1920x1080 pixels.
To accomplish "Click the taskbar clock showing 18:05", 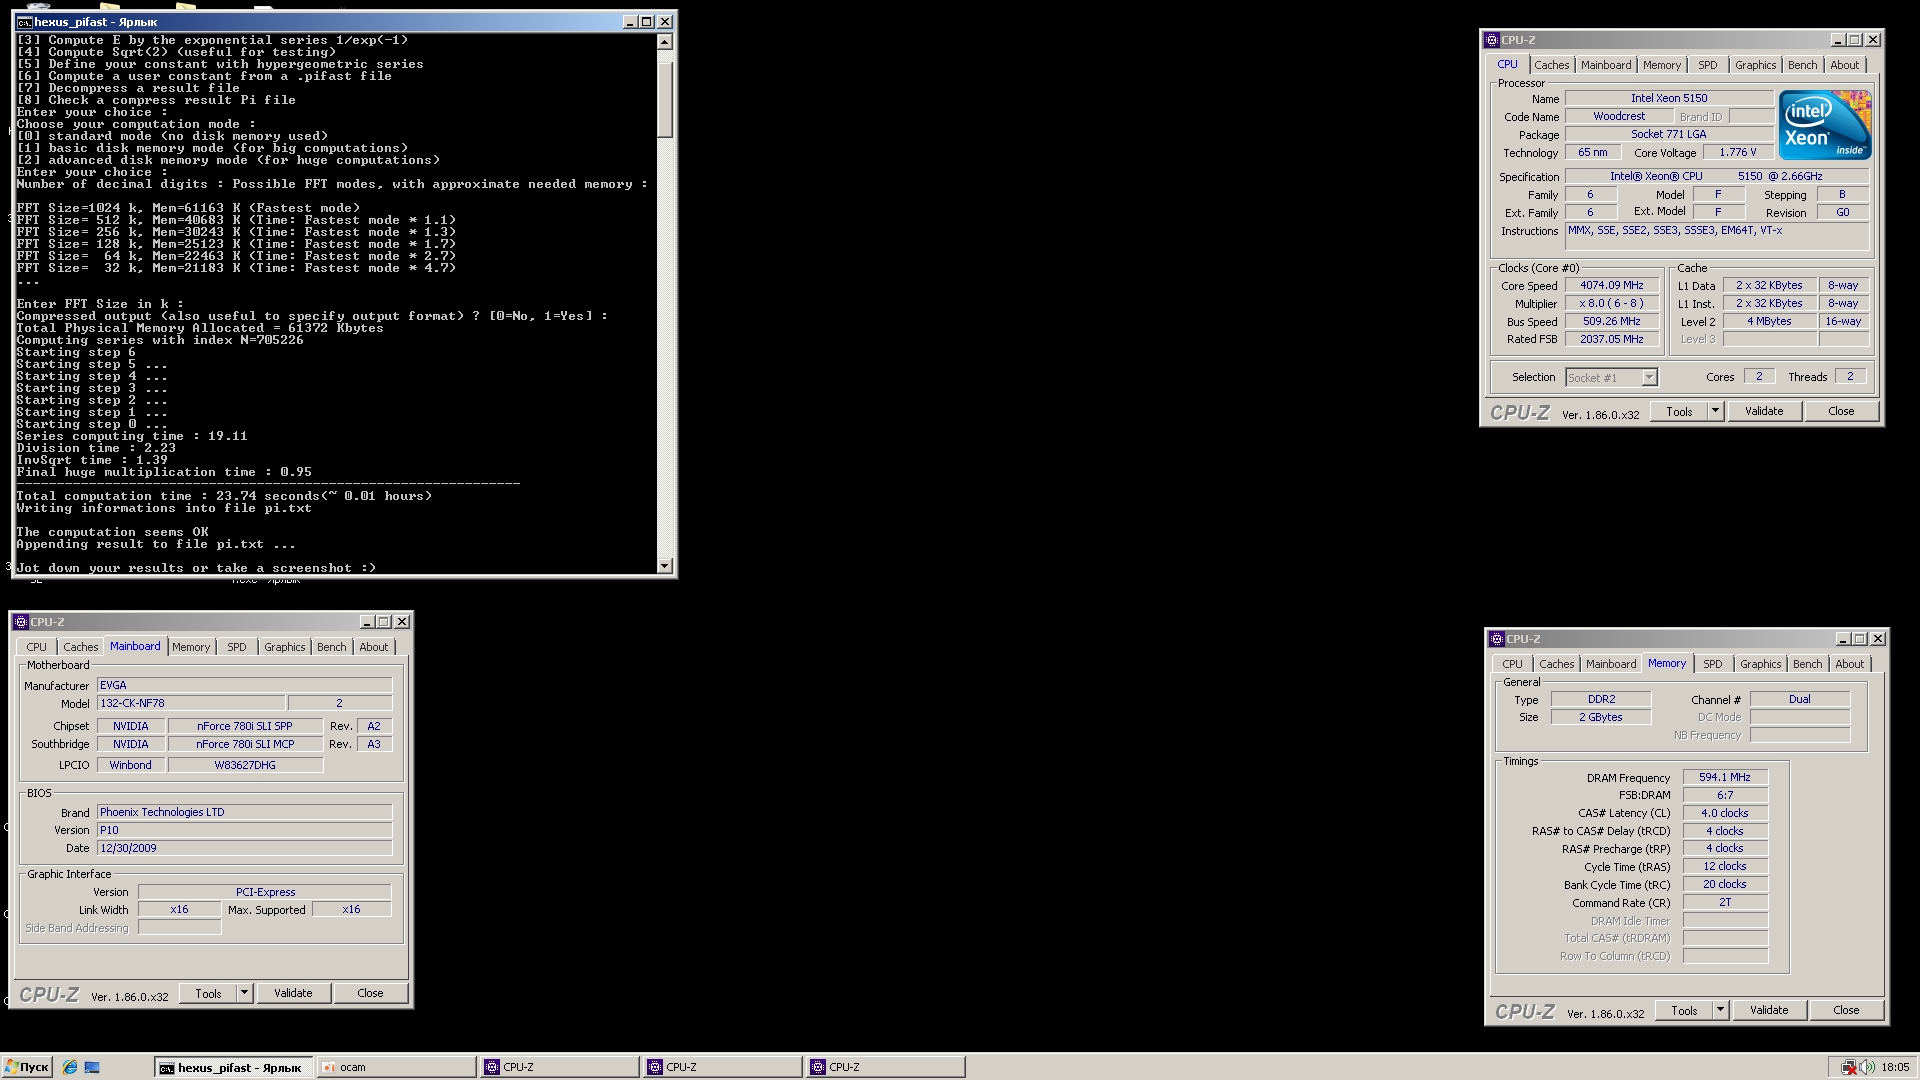I will coord(1895,1067).
